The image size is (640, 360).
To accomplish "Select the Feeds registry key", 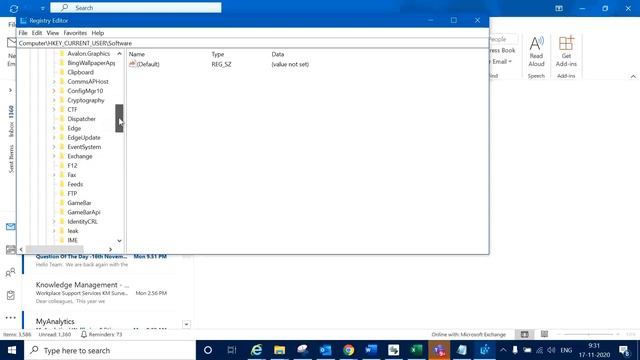I will (x=75, y=184).
